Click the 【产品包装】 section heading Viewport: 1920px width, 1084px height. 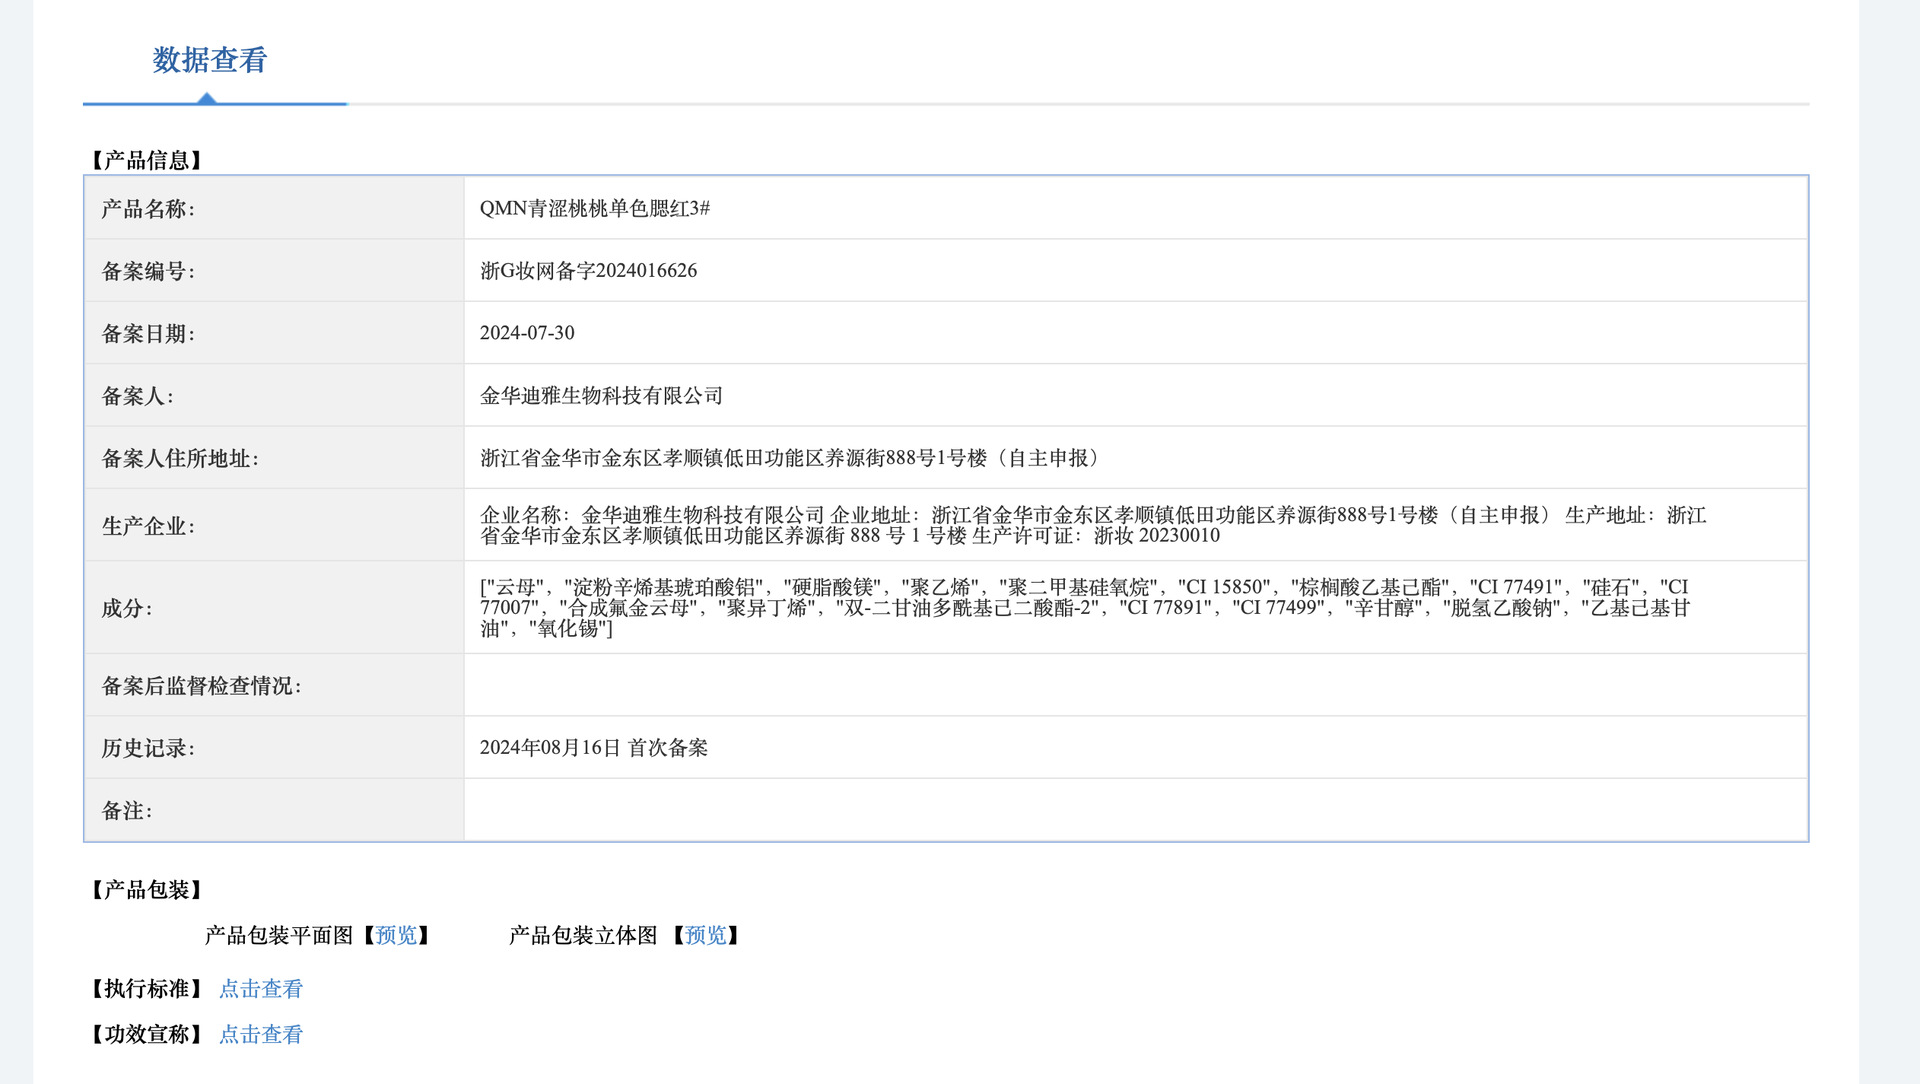[147, 890]
